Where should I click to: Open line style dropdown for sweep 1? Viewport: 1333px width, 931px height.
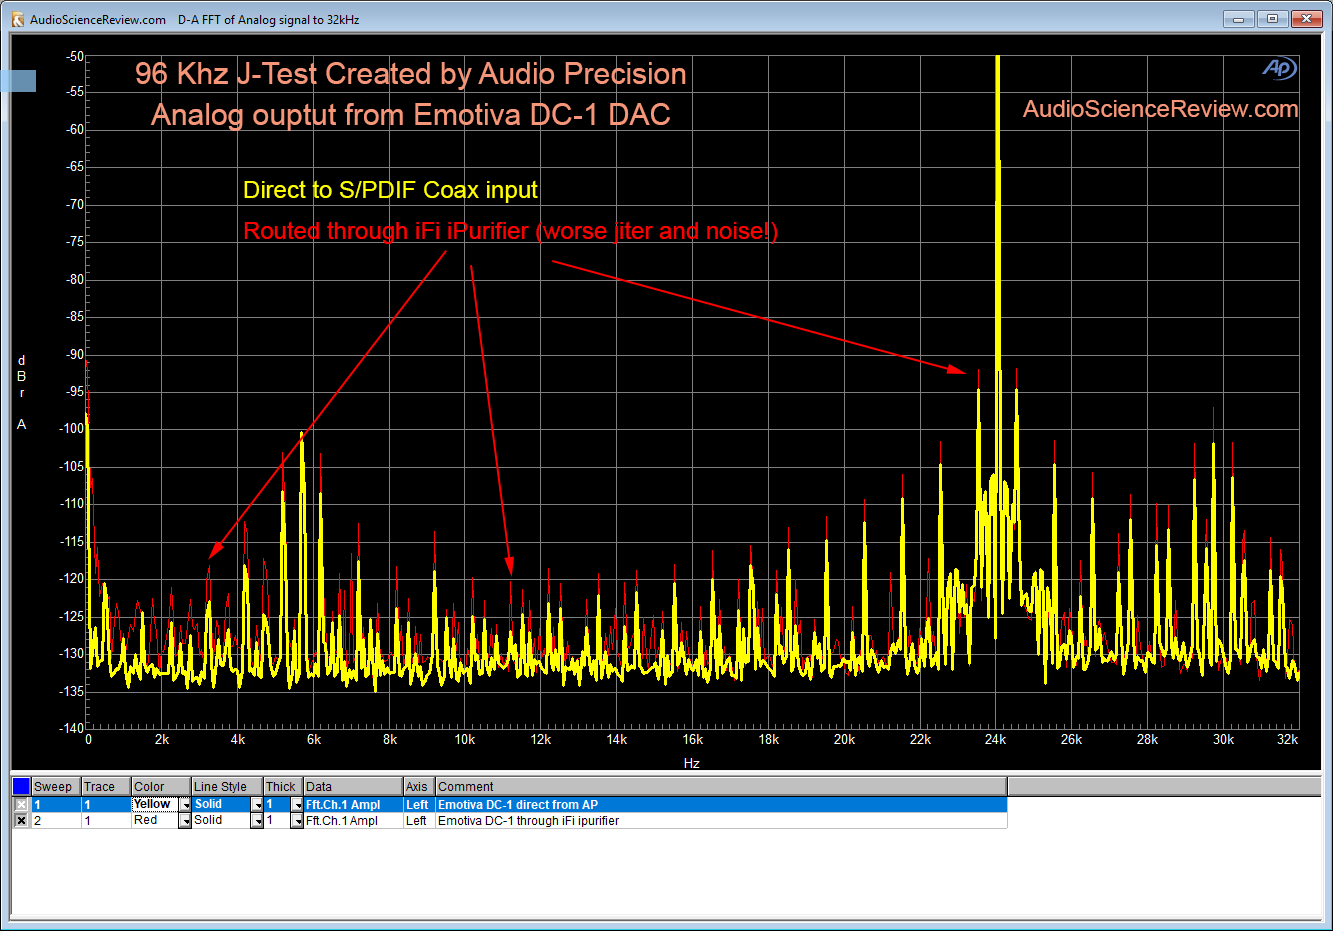point(257,805)
